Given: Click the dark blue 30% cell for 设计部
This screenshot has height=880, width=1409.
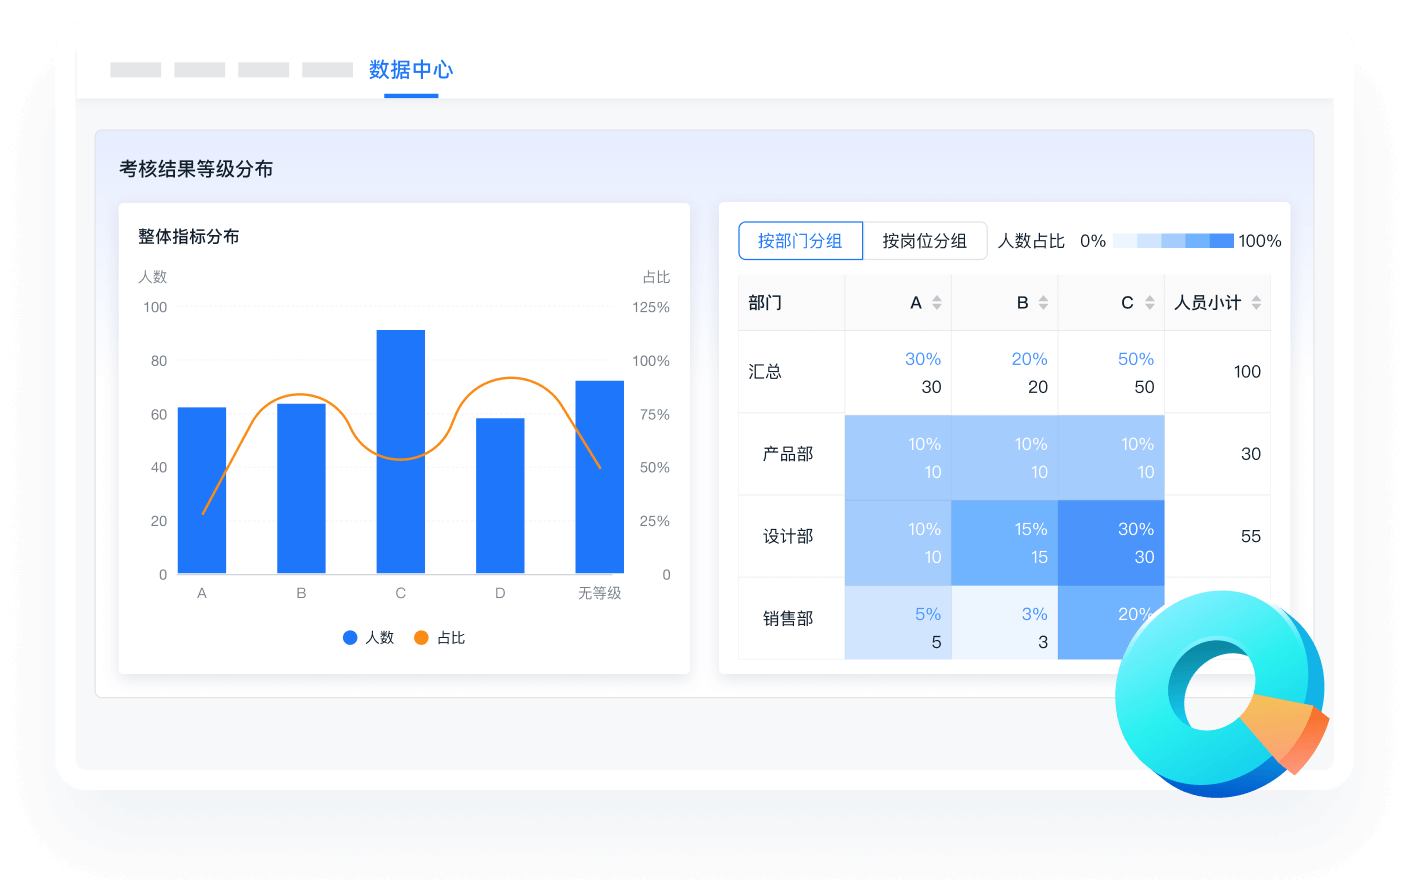Looking at the screenshot, I should tap(1111, 537).
